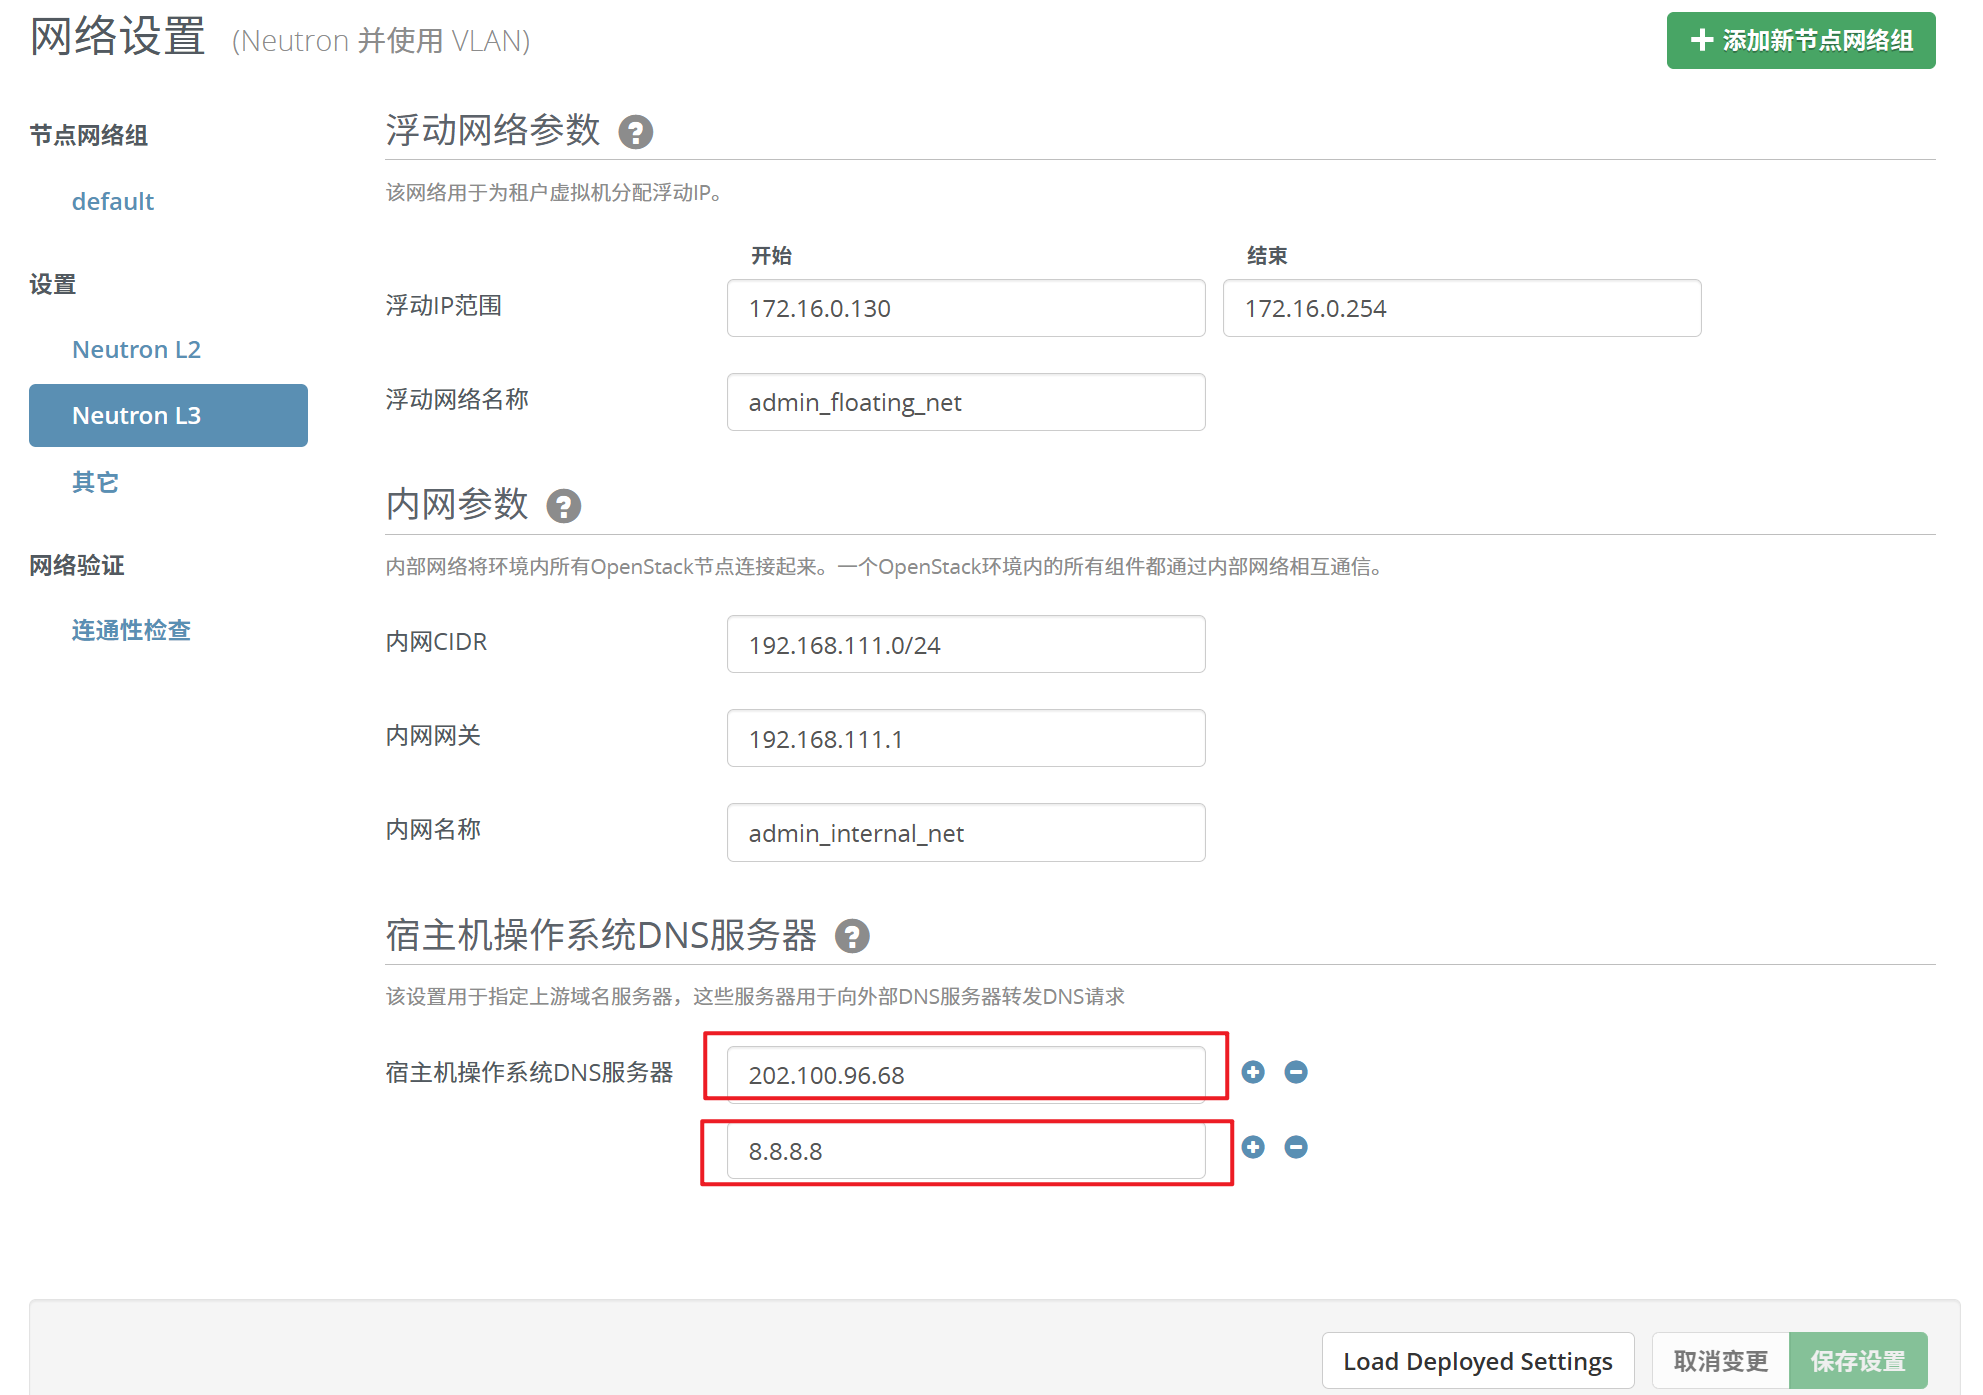Click minus icon beside 8.8.8.8 field

click(x=1296, y=1147)
